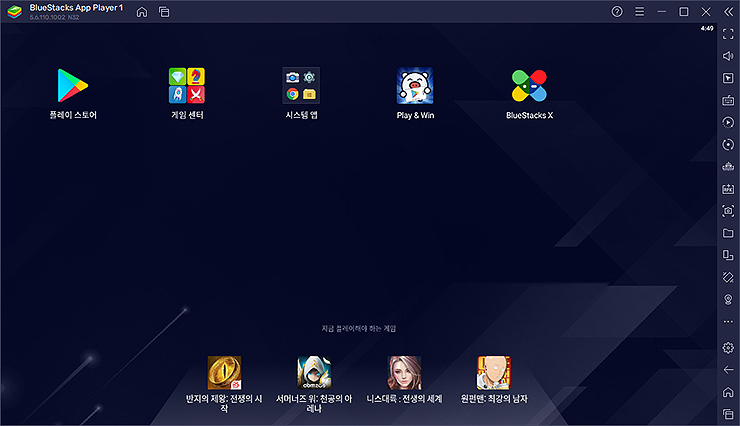Open the System Apps folder (시스템 앱)
Screen dimensions: 740x426
(x=301, y=86)
